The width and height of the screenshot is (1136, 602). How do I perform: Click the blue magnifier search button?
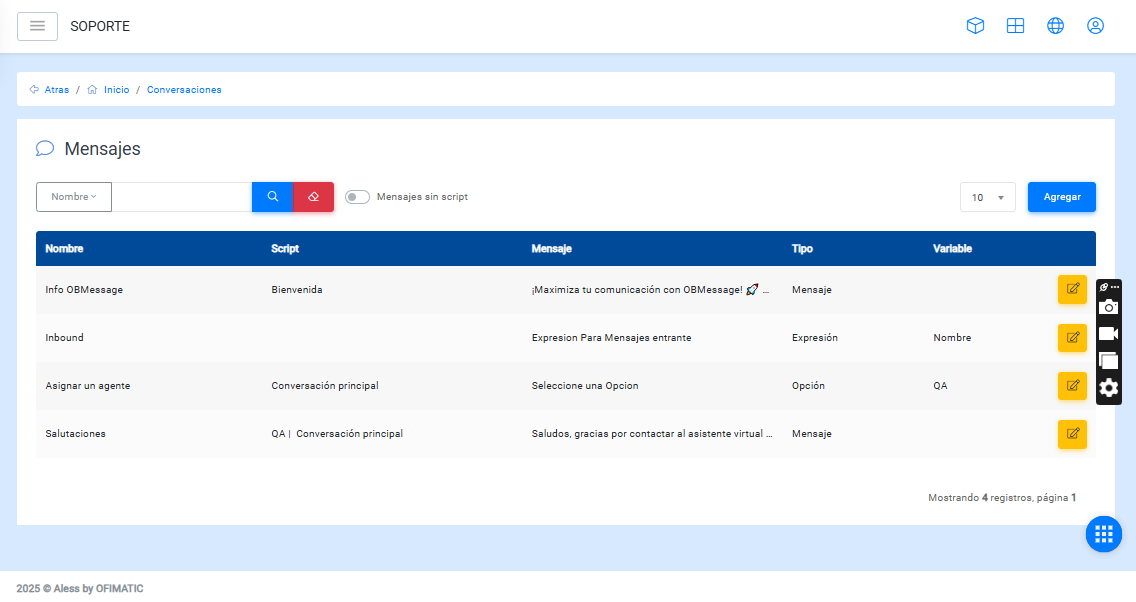272,197
